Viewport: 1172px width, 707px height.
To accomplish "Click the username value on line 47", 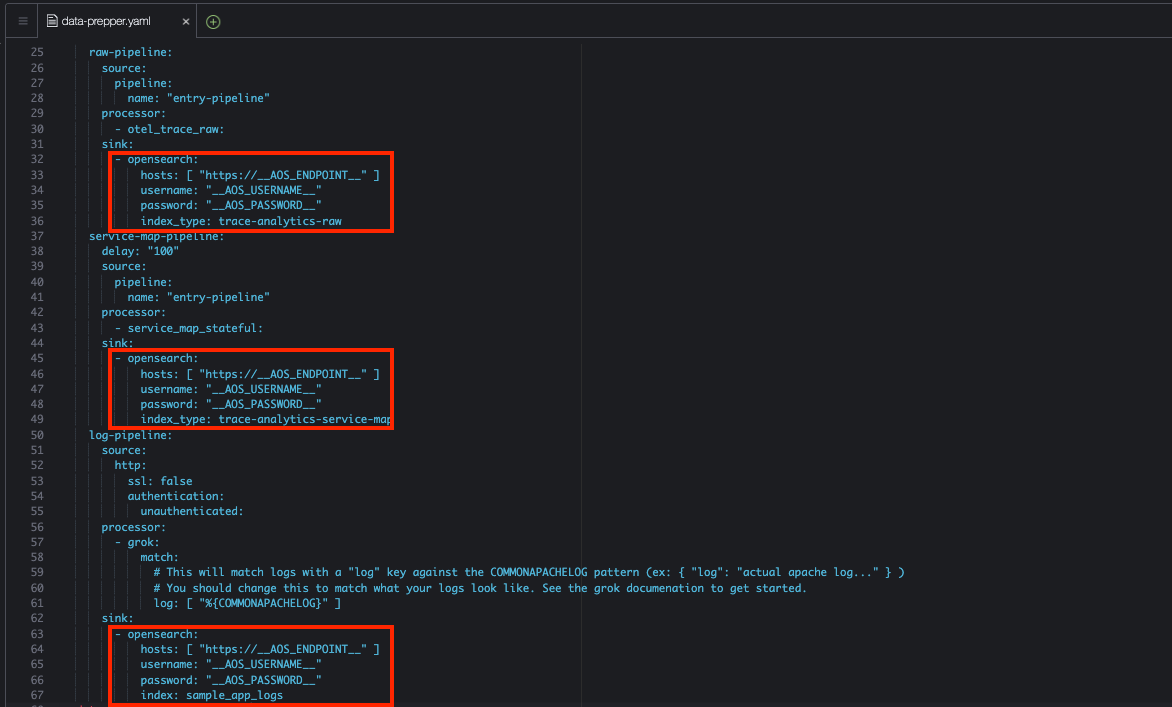I will [263, 389].
